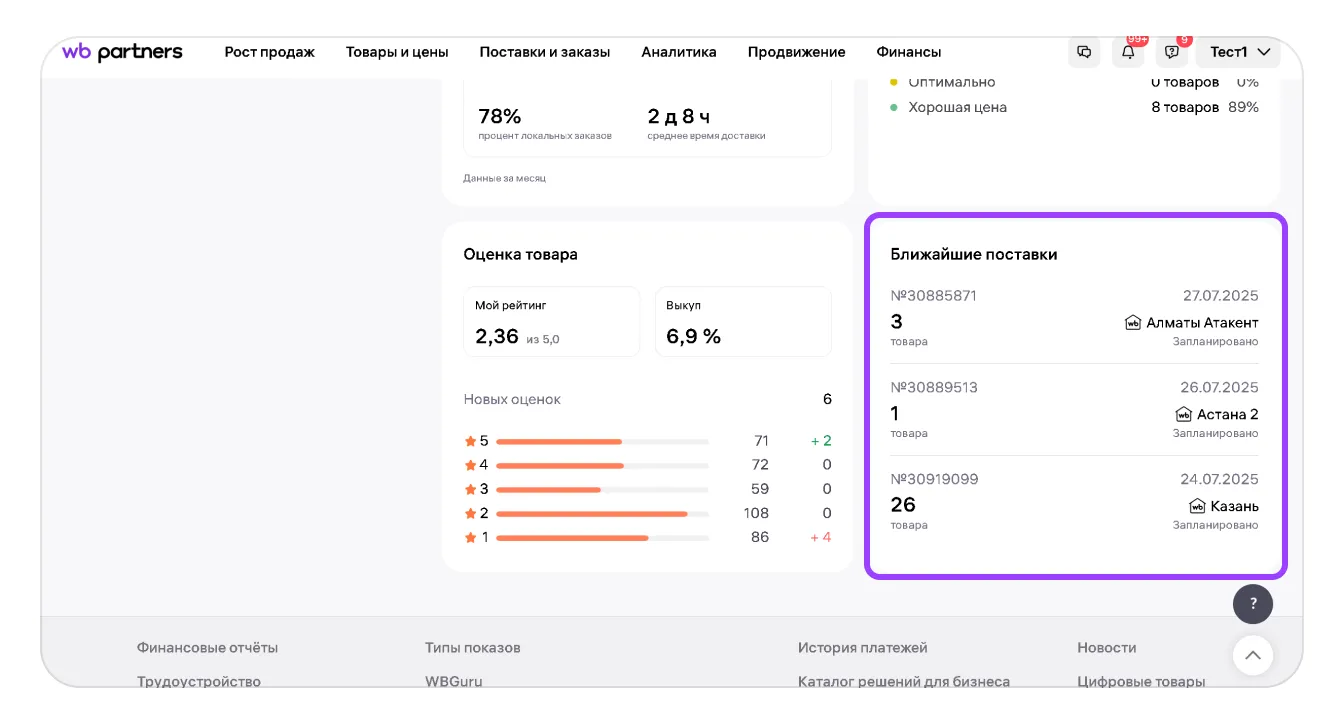Open the Товары и цены menu
The height and width of the screenshot is (724, 1344).
coord(397,52)
